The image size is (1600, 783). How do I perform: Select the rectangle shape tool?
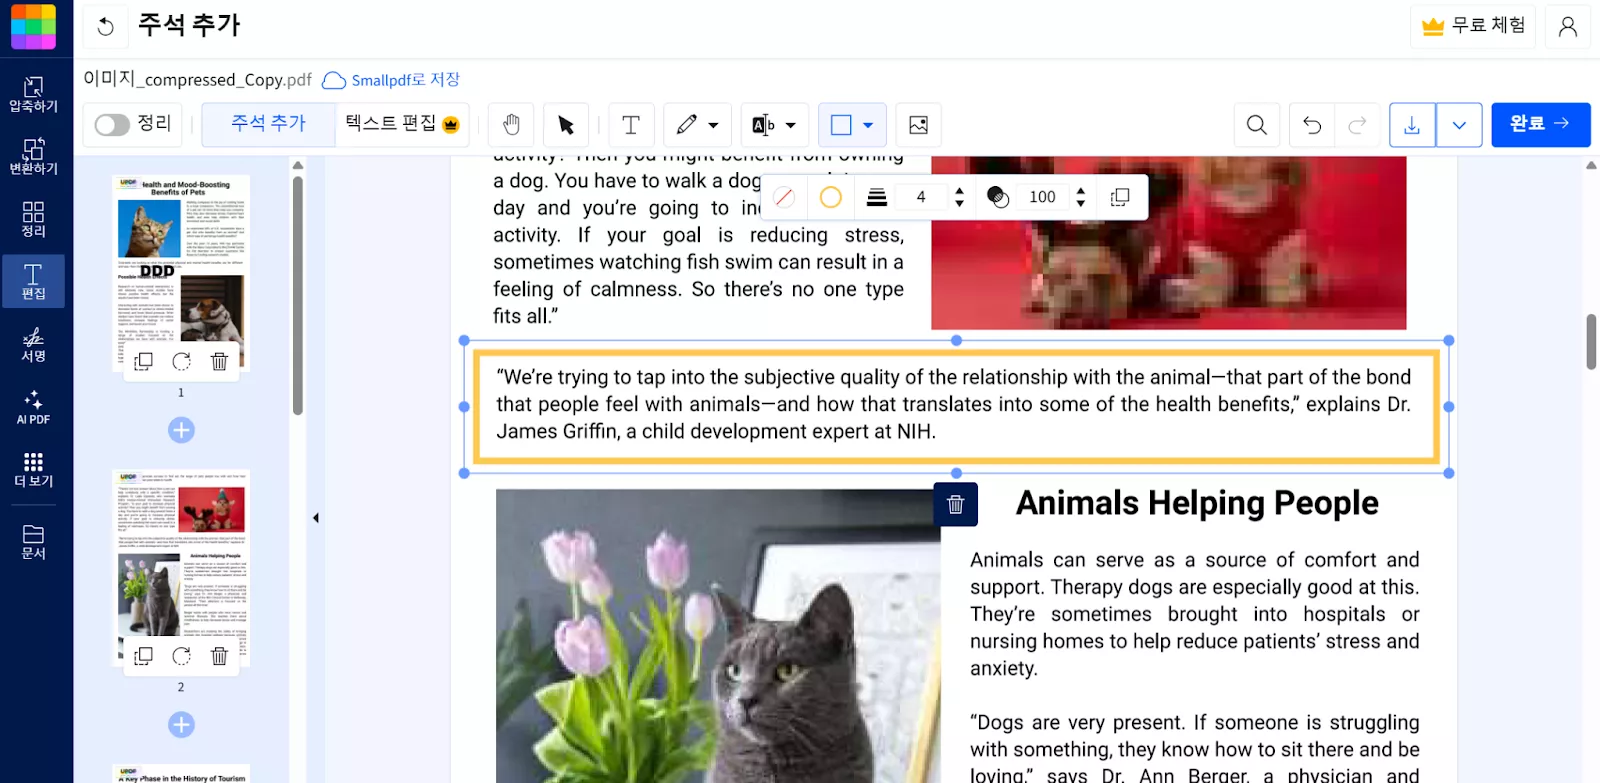(x=841, y=125)
